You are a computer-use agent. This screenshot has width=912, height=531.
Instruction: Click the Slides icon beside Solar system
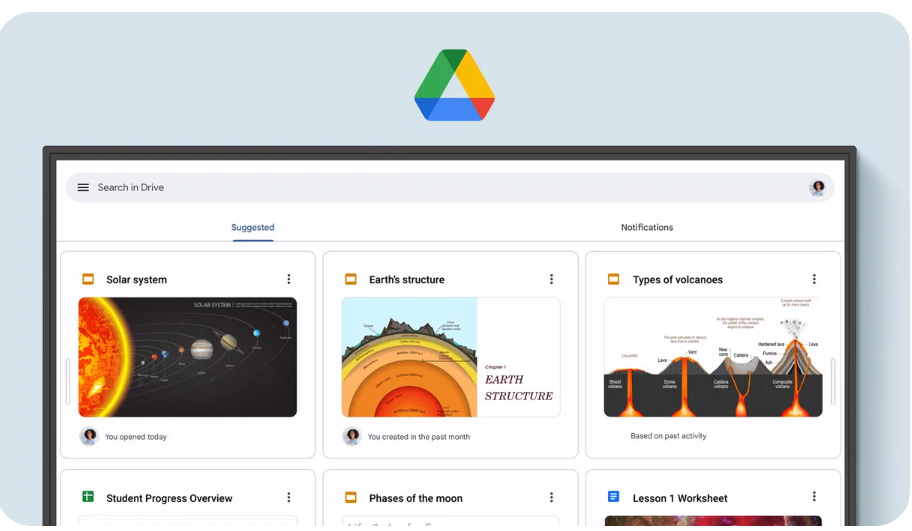click(x=88, y=280)
